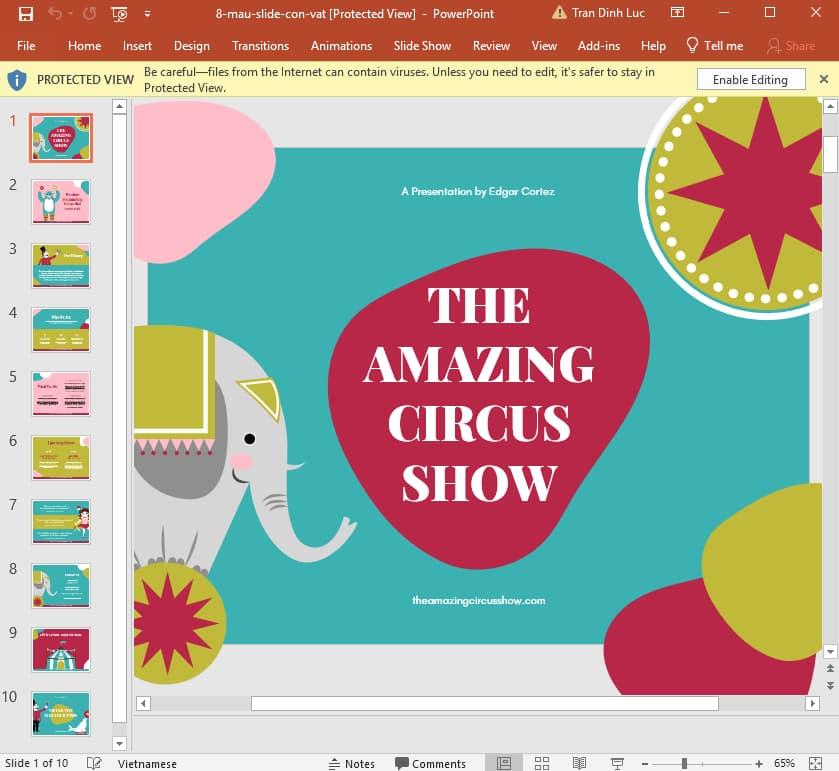839x771 pixels.
Task: Open the Comments pane from status bar
Action: (x=430, y=763)
